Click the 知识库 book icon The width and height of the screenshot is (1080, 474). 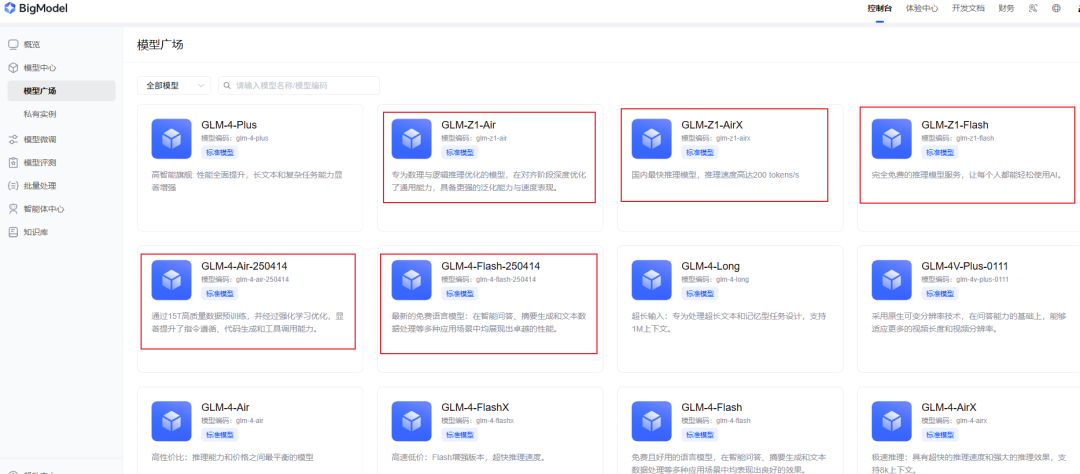(13, 232)
